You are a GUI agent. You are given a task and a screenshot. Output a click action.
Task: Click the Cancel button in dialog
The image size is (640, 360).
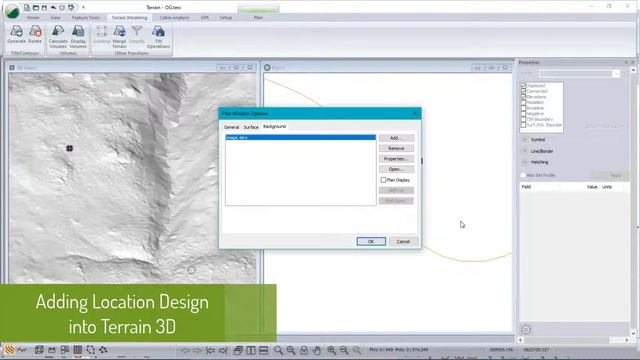[403, 242]
